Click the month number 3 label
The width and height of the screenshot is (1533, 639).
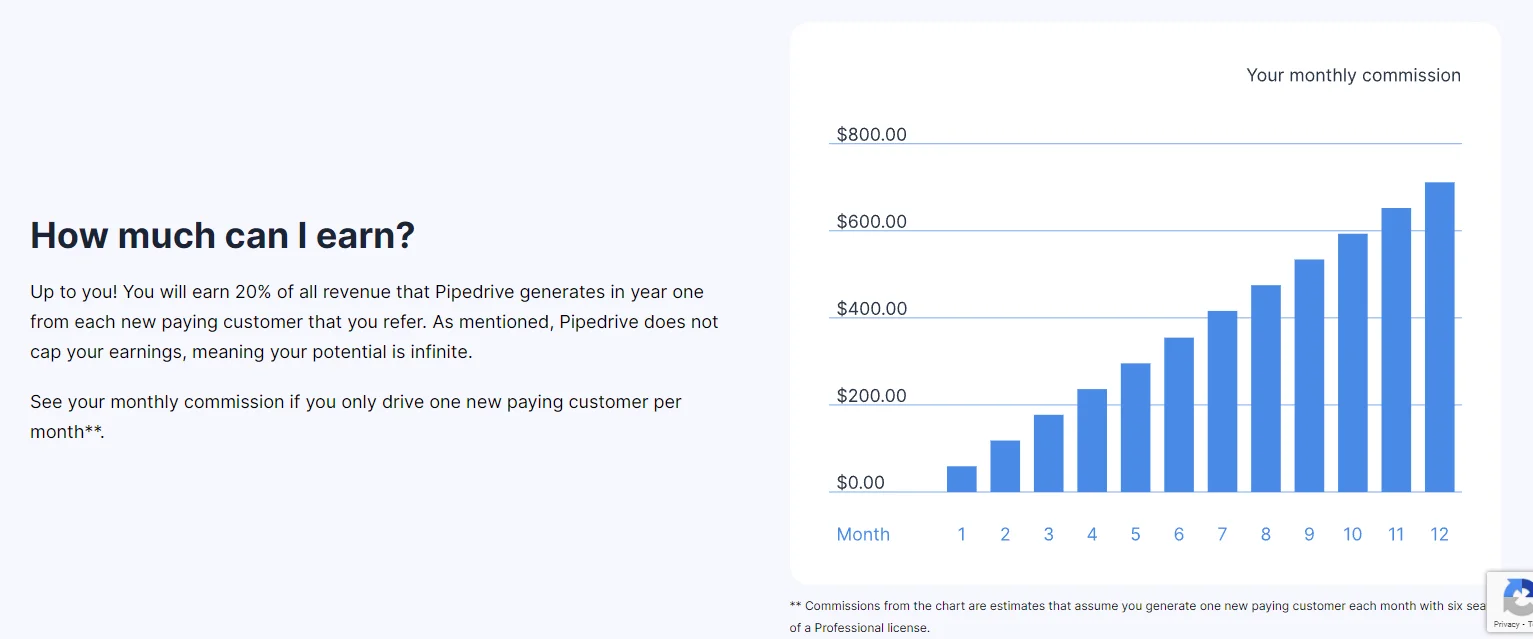[x=1048, y=534]
